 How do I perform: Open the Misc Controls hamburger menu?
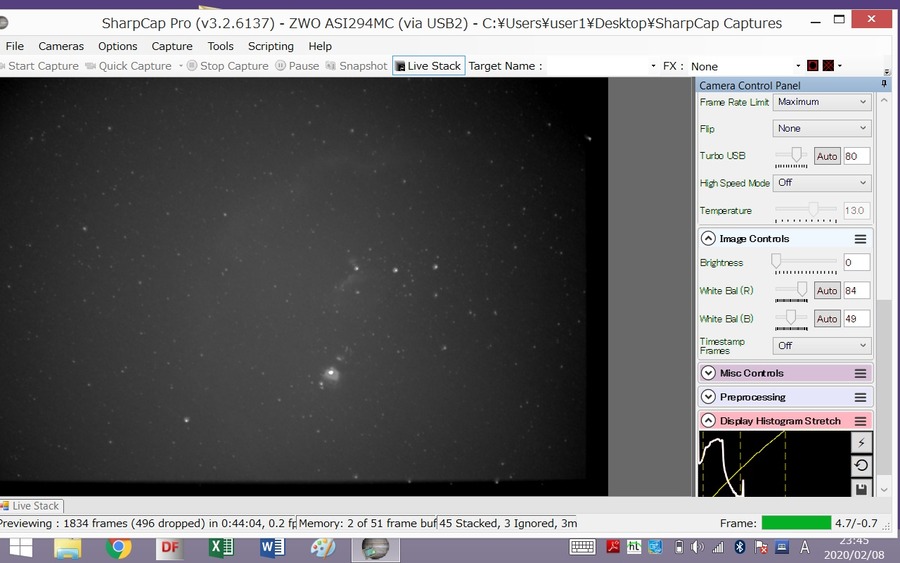(860, 374)
